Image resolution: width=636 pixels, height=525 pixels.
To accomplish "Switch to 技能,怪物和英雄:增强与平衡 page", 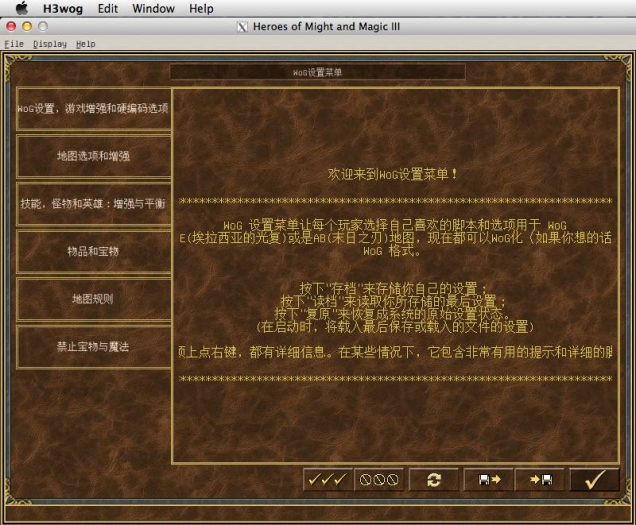I will 92,203.
